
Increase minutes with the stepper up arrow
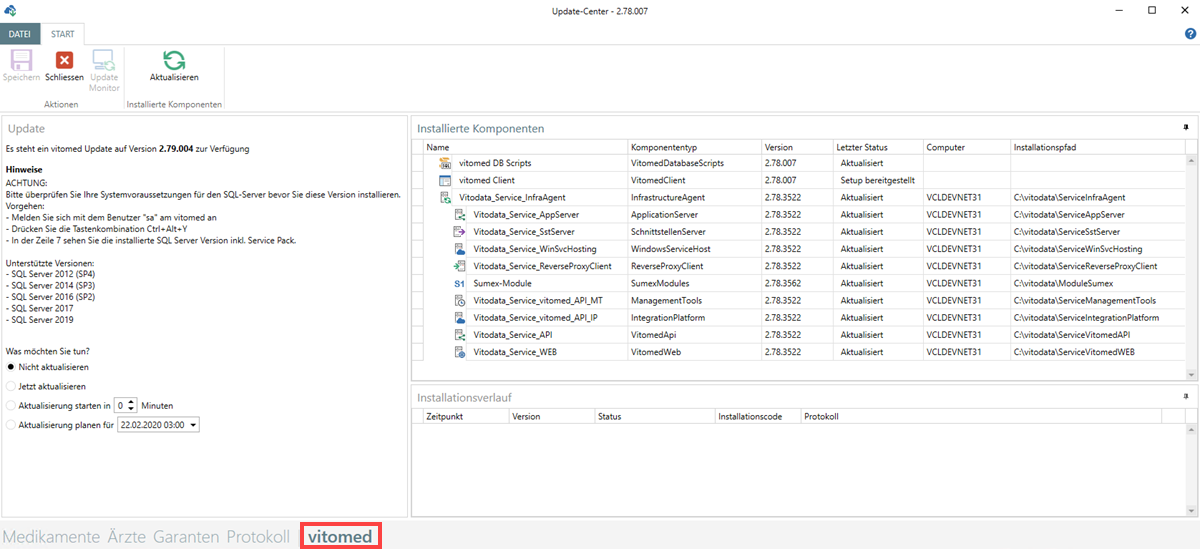(x=132, y=402)
